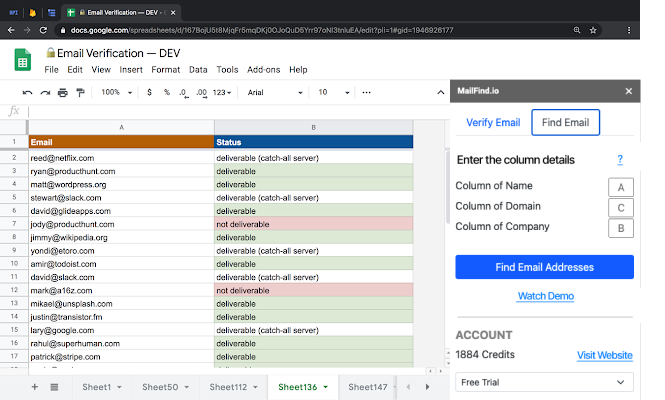The image size is (665, 400).
Task: Open the Watch Demo link
Action: (546, 296)
